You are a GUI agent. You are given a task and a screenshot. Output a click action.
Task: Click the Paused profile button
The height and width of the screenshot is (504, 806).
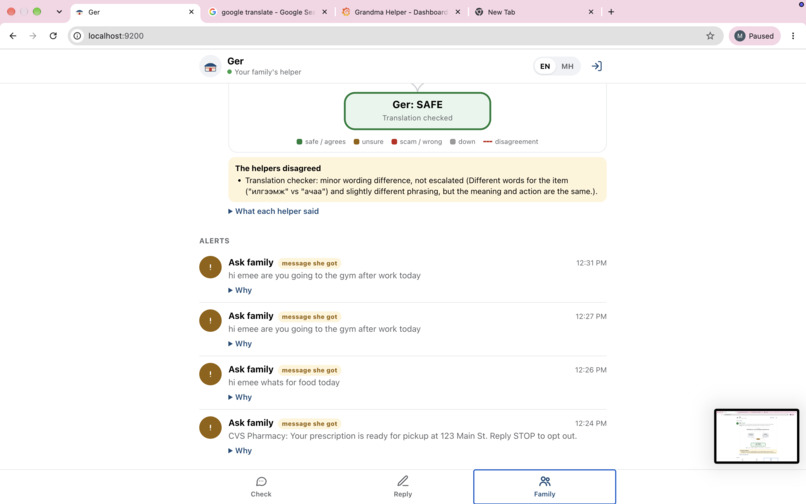click(754, 36)
